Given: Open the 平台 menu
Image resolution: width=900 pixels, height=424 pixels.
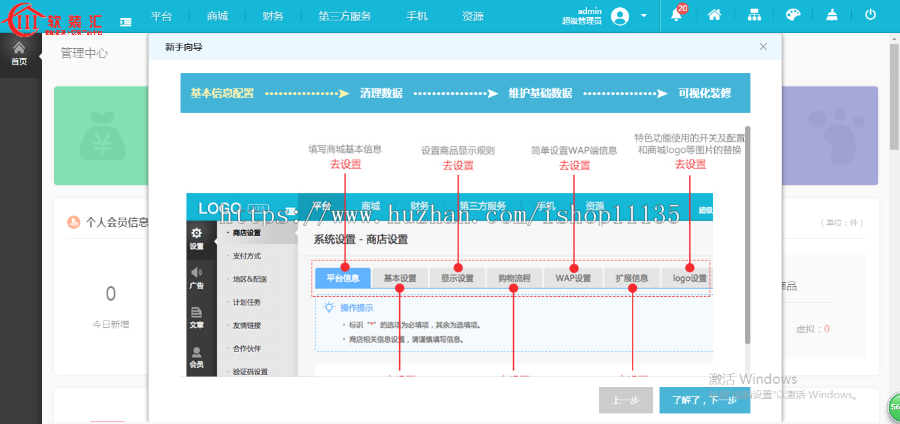Looking at the screenshot, I should tap(162, 17).
